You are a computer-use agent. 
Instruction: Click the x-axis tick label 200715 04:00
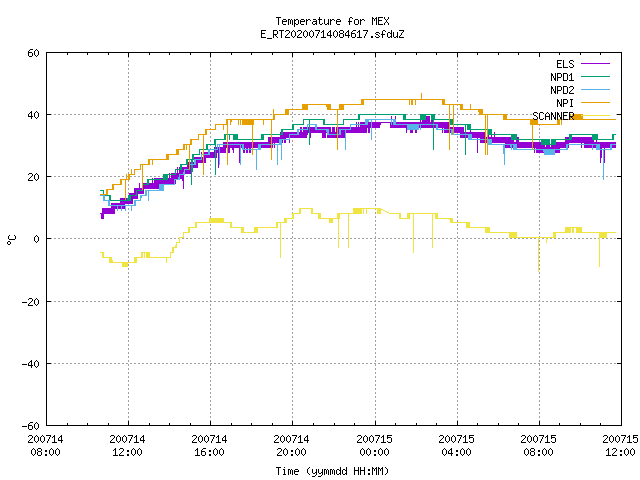pos(456,446)
